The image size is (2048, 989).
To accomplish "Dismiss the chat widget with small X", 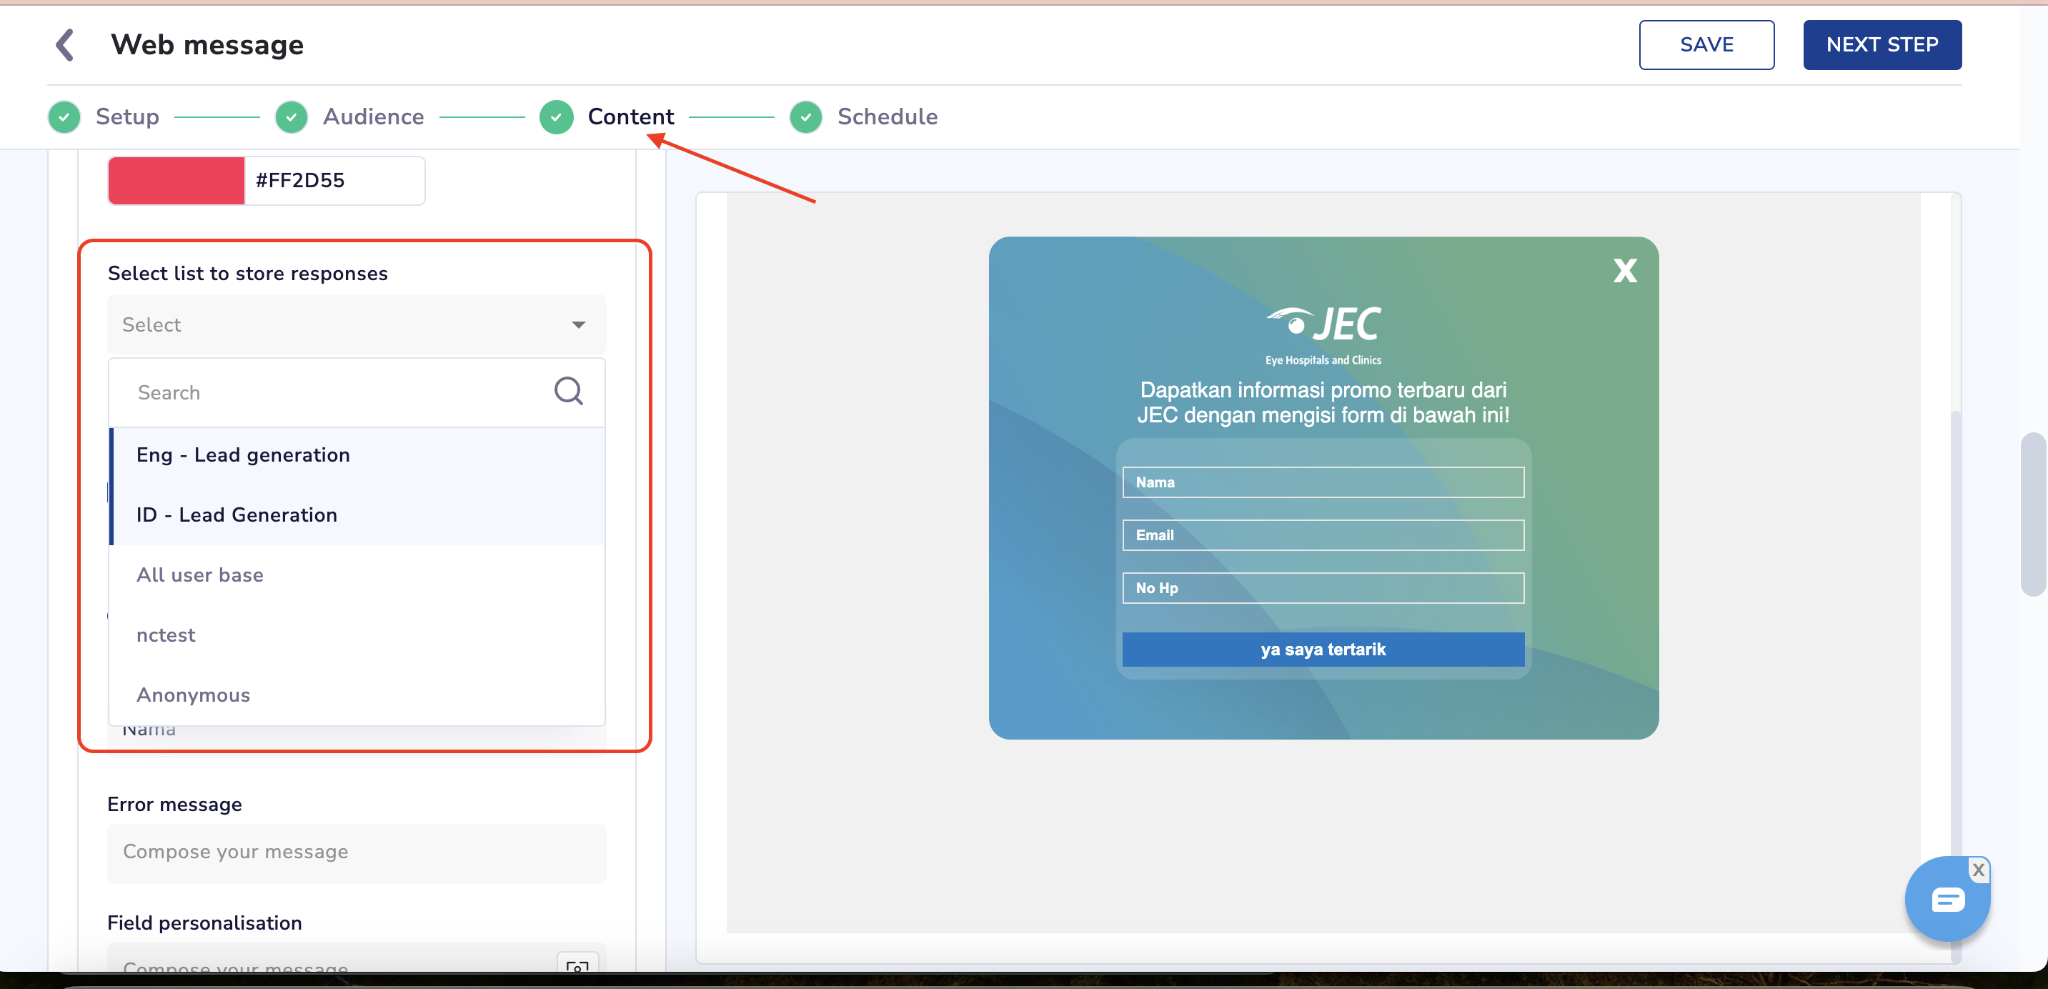I will pyautogui.click(x=1978, y=870).
